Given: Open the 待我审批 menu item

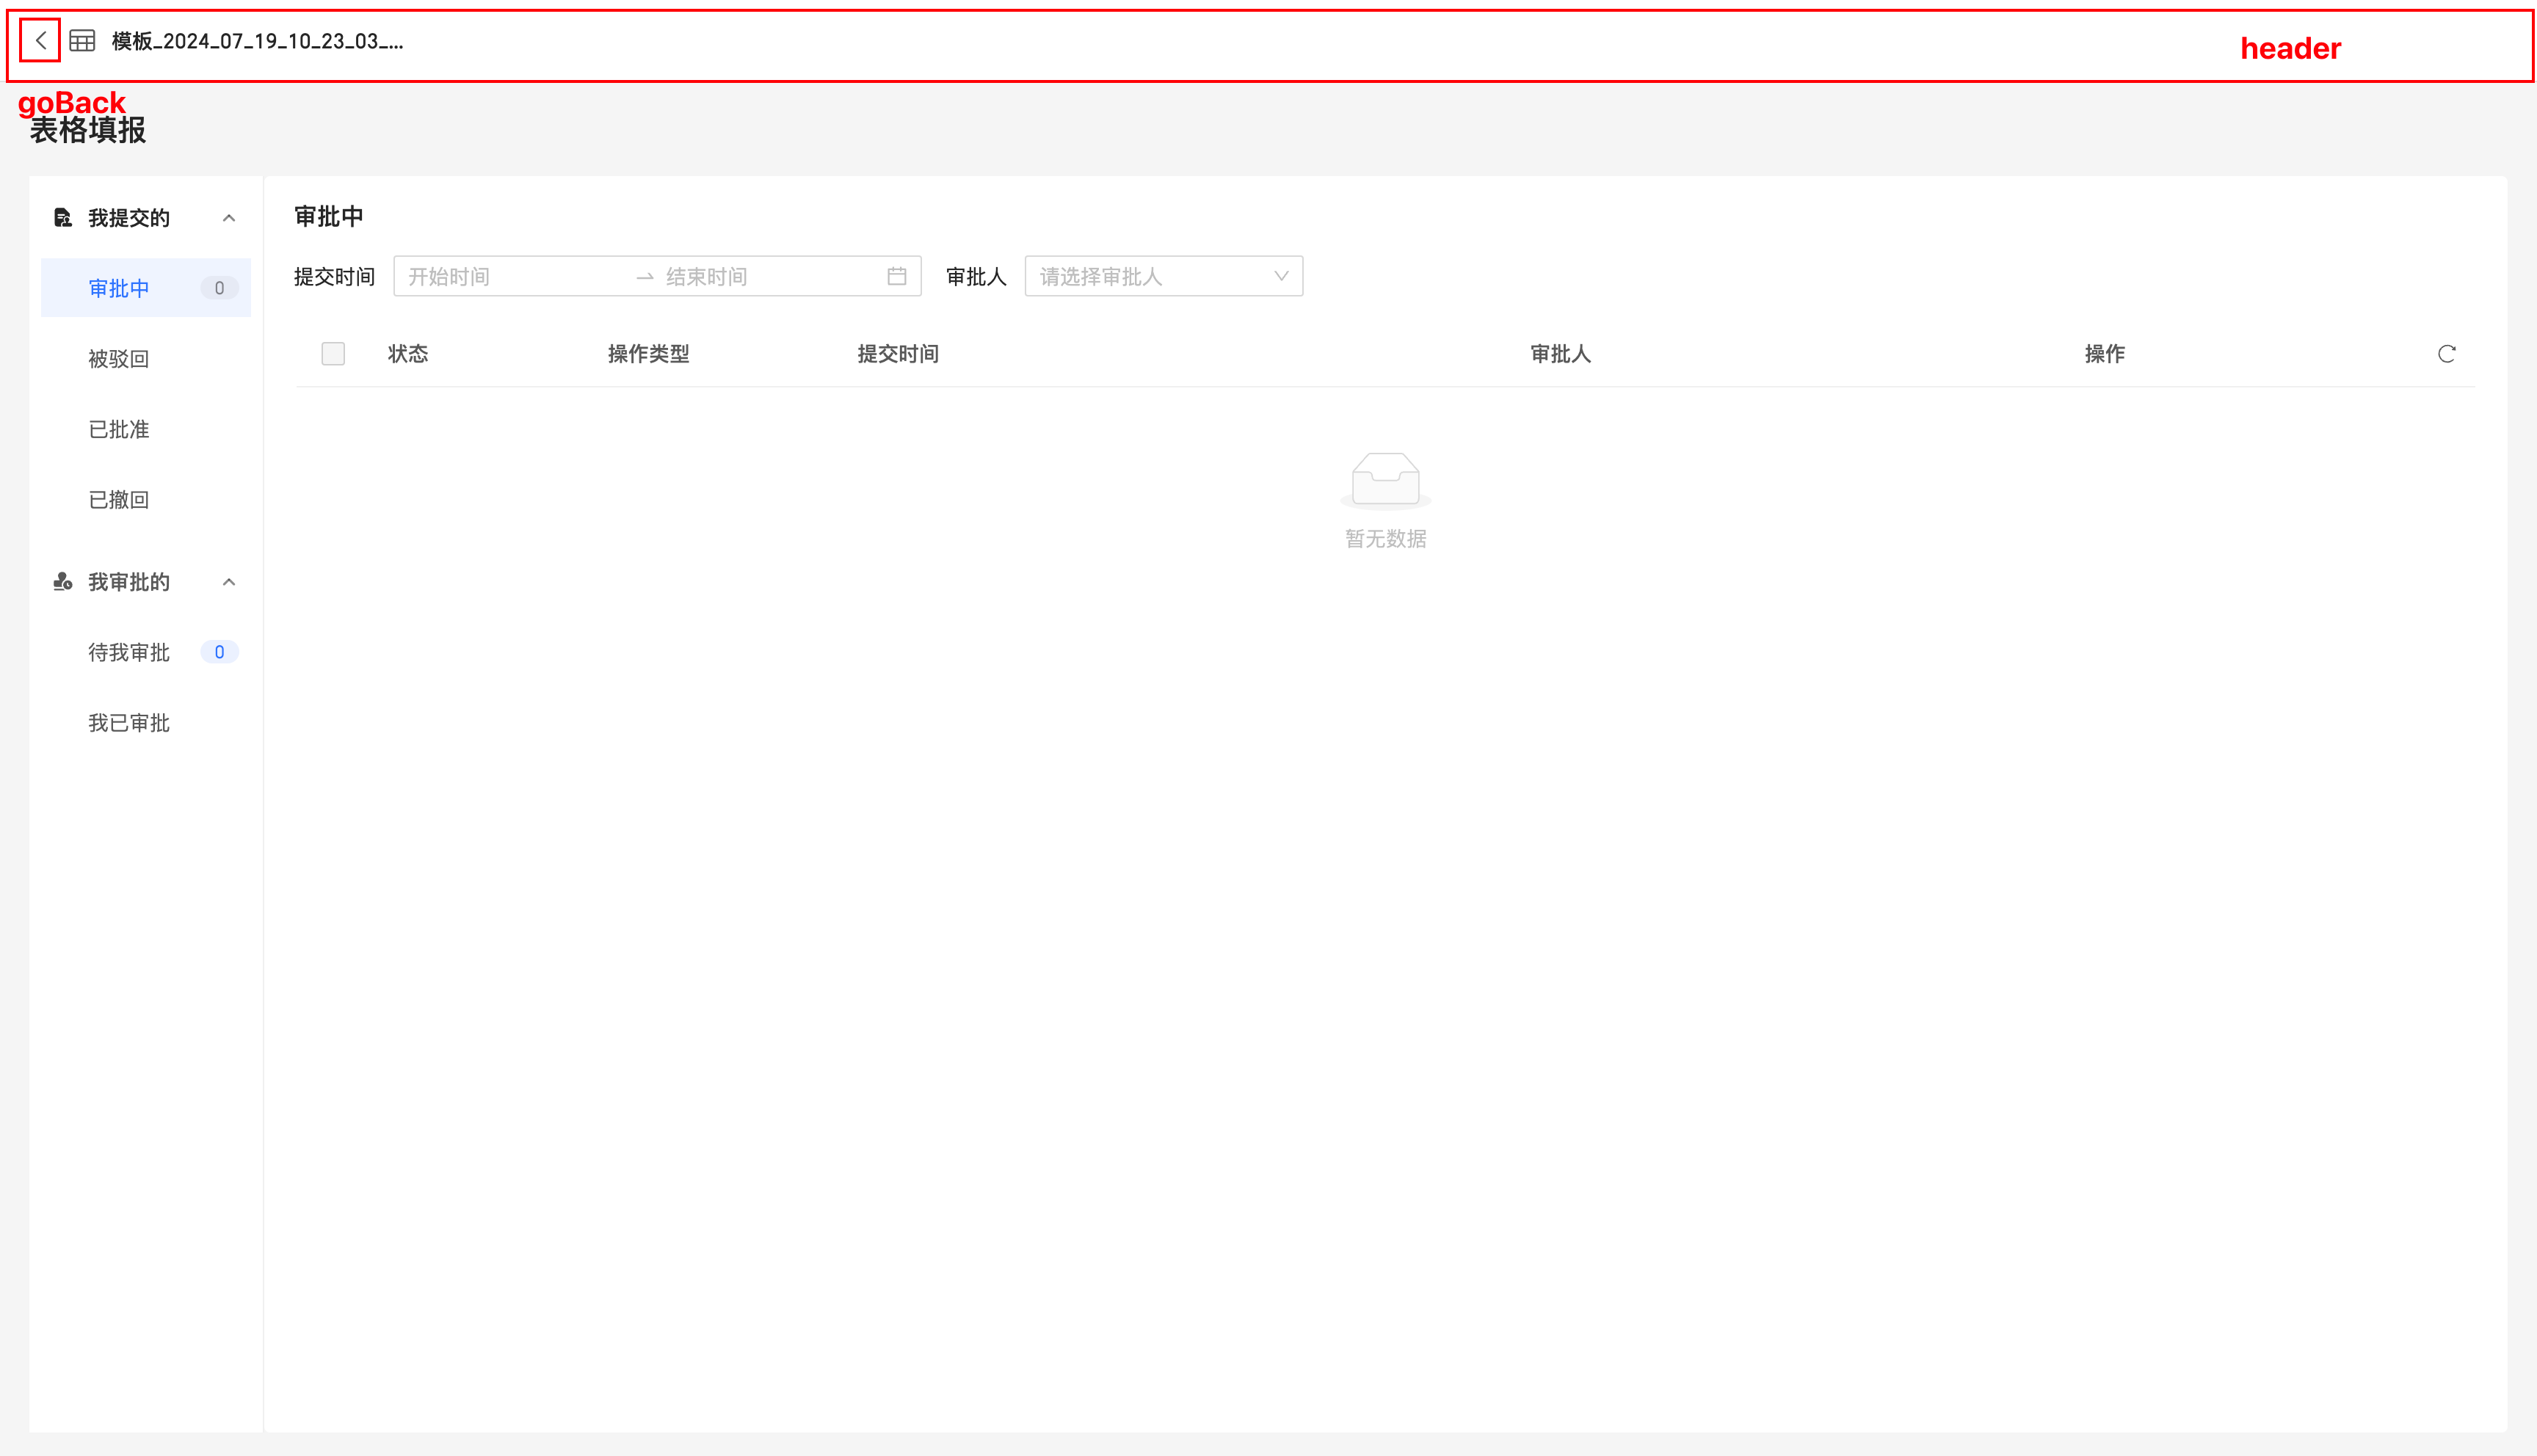Looking at the screenshot, I should click(146, 652).
